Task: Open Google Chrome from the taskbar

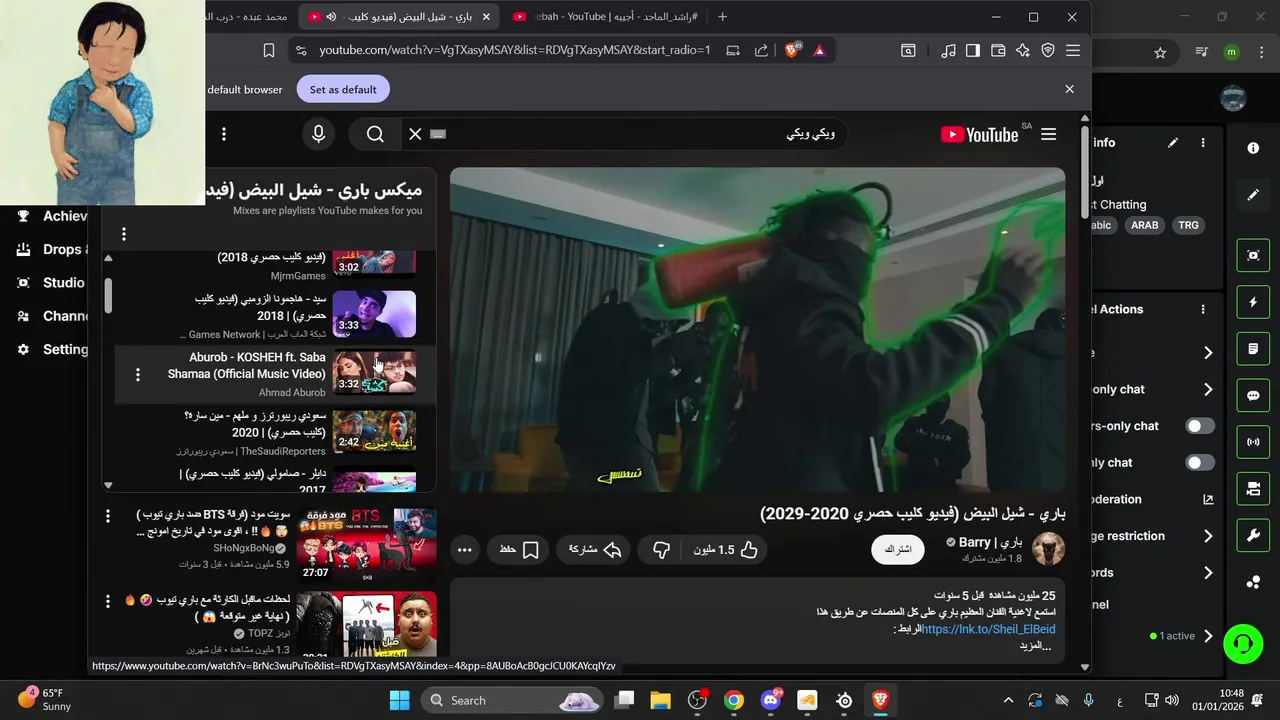Action: [734, 700]
